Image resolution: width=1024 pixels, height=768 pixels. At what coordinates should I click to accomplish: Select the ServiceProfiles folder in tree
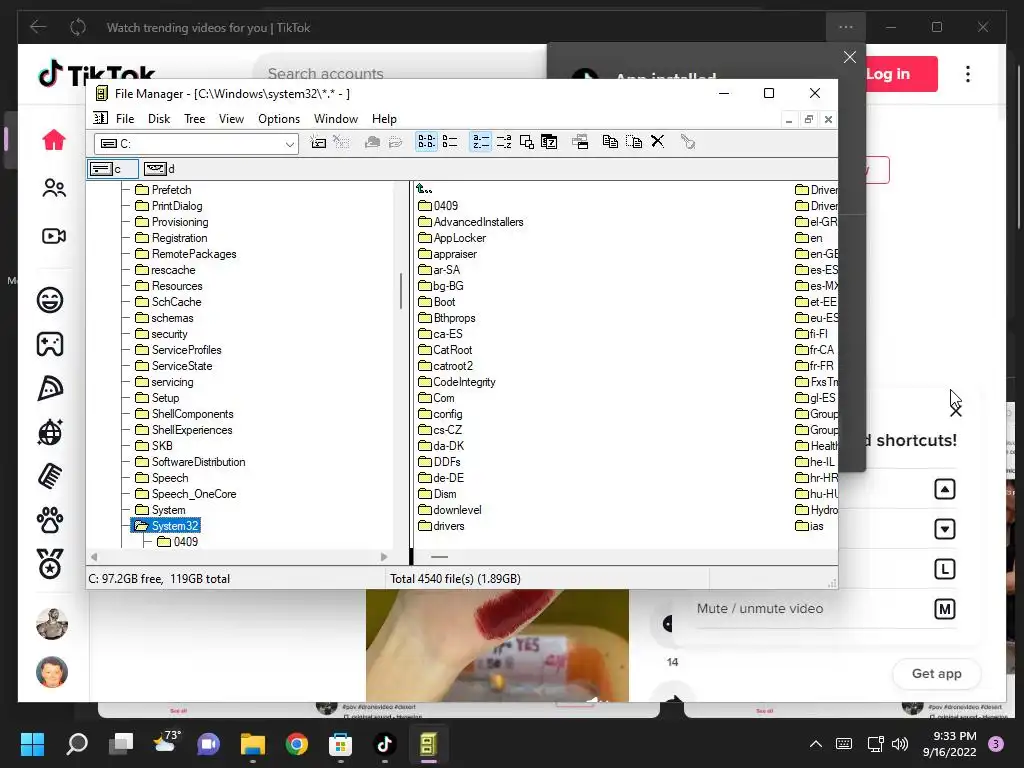pyautogui.click(x=178, y=350)
